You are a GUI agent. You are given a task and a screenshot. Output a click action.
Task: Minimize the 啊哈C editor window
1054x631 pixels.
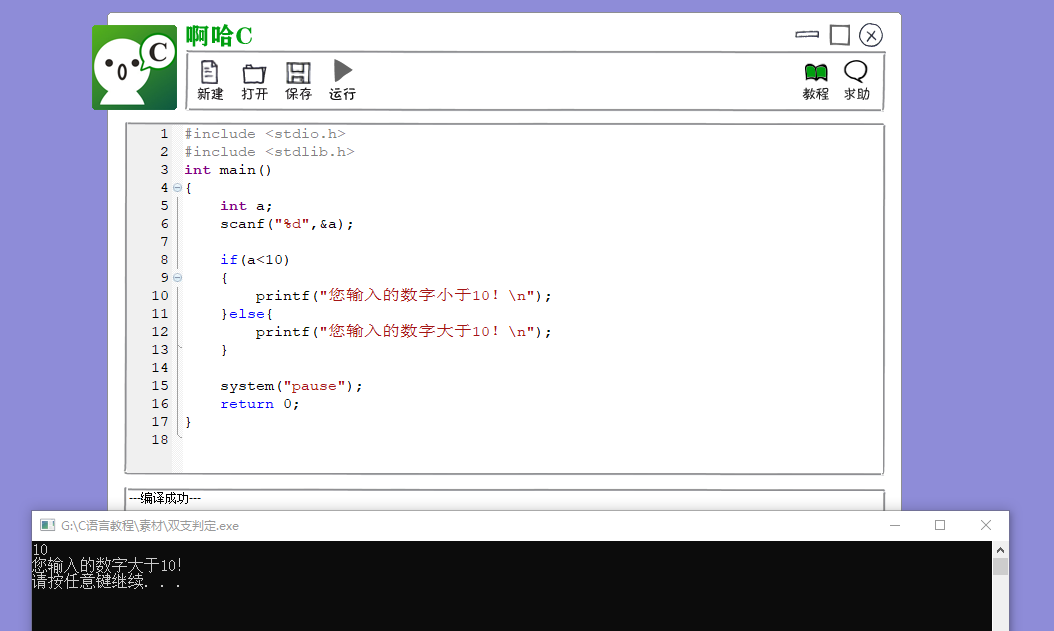(x=807, y=34)
